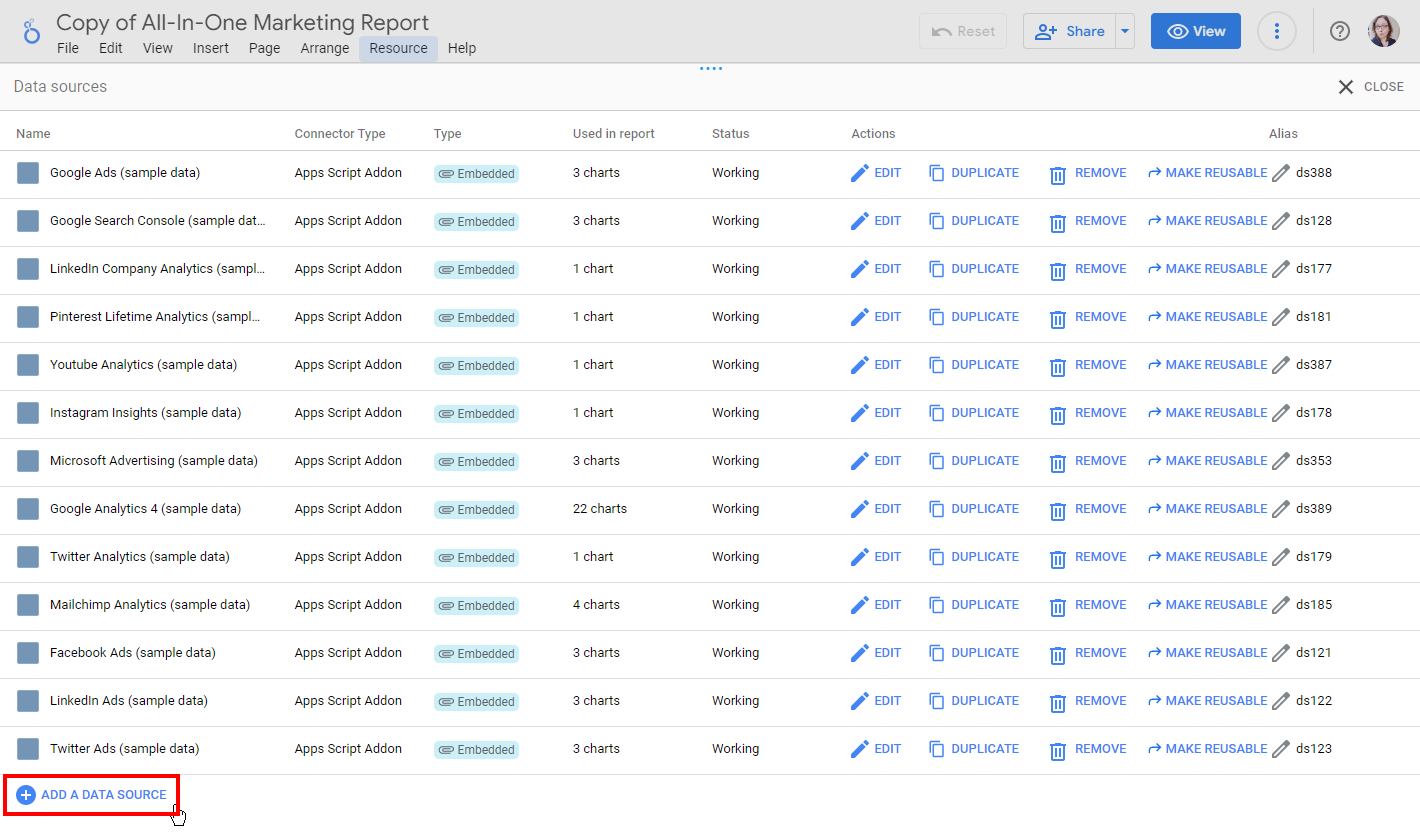
Task: Edit the alias for Google Analytics 4
Action: point(1281,509)
